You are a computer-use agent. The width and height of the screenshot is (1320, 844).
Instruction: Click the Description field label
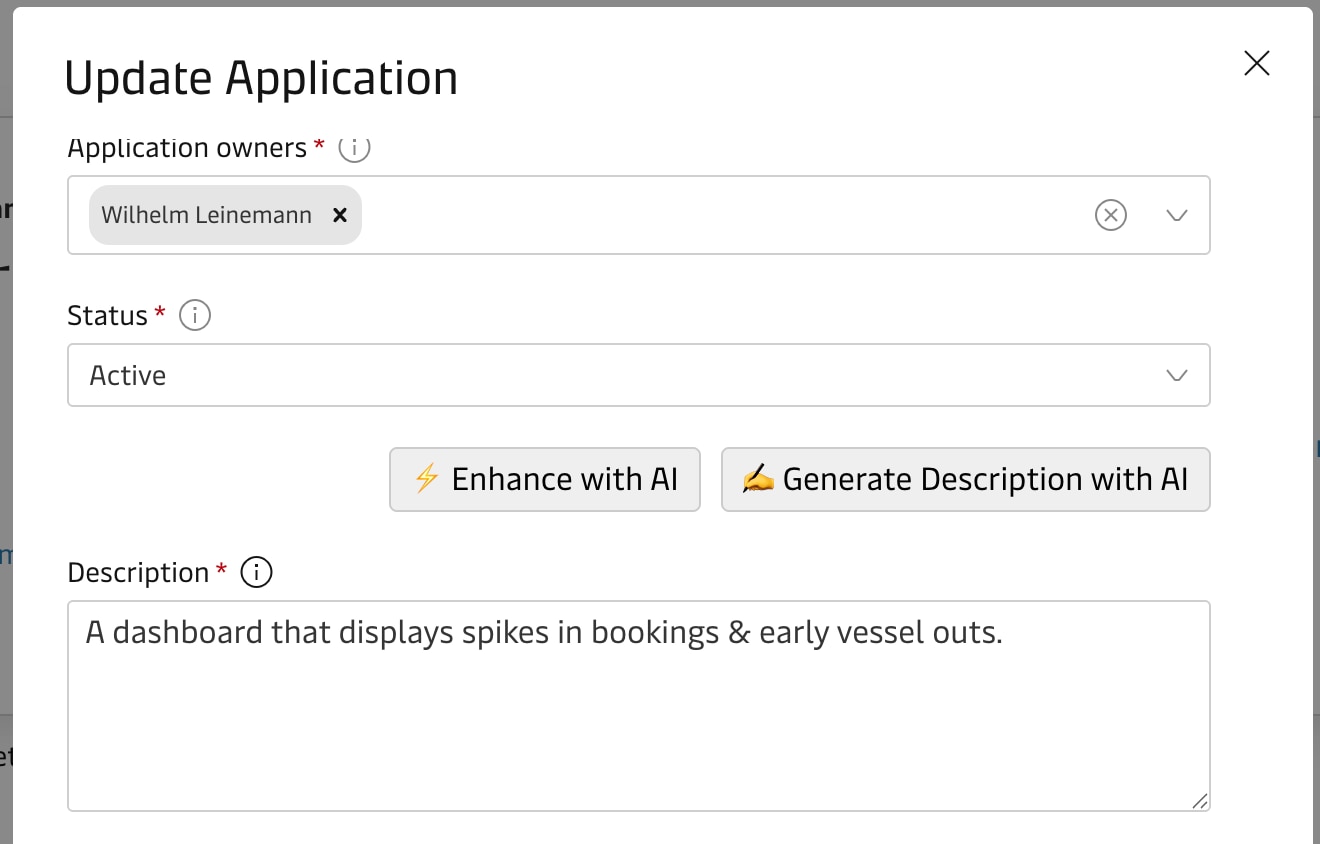[x=138, y=573]
